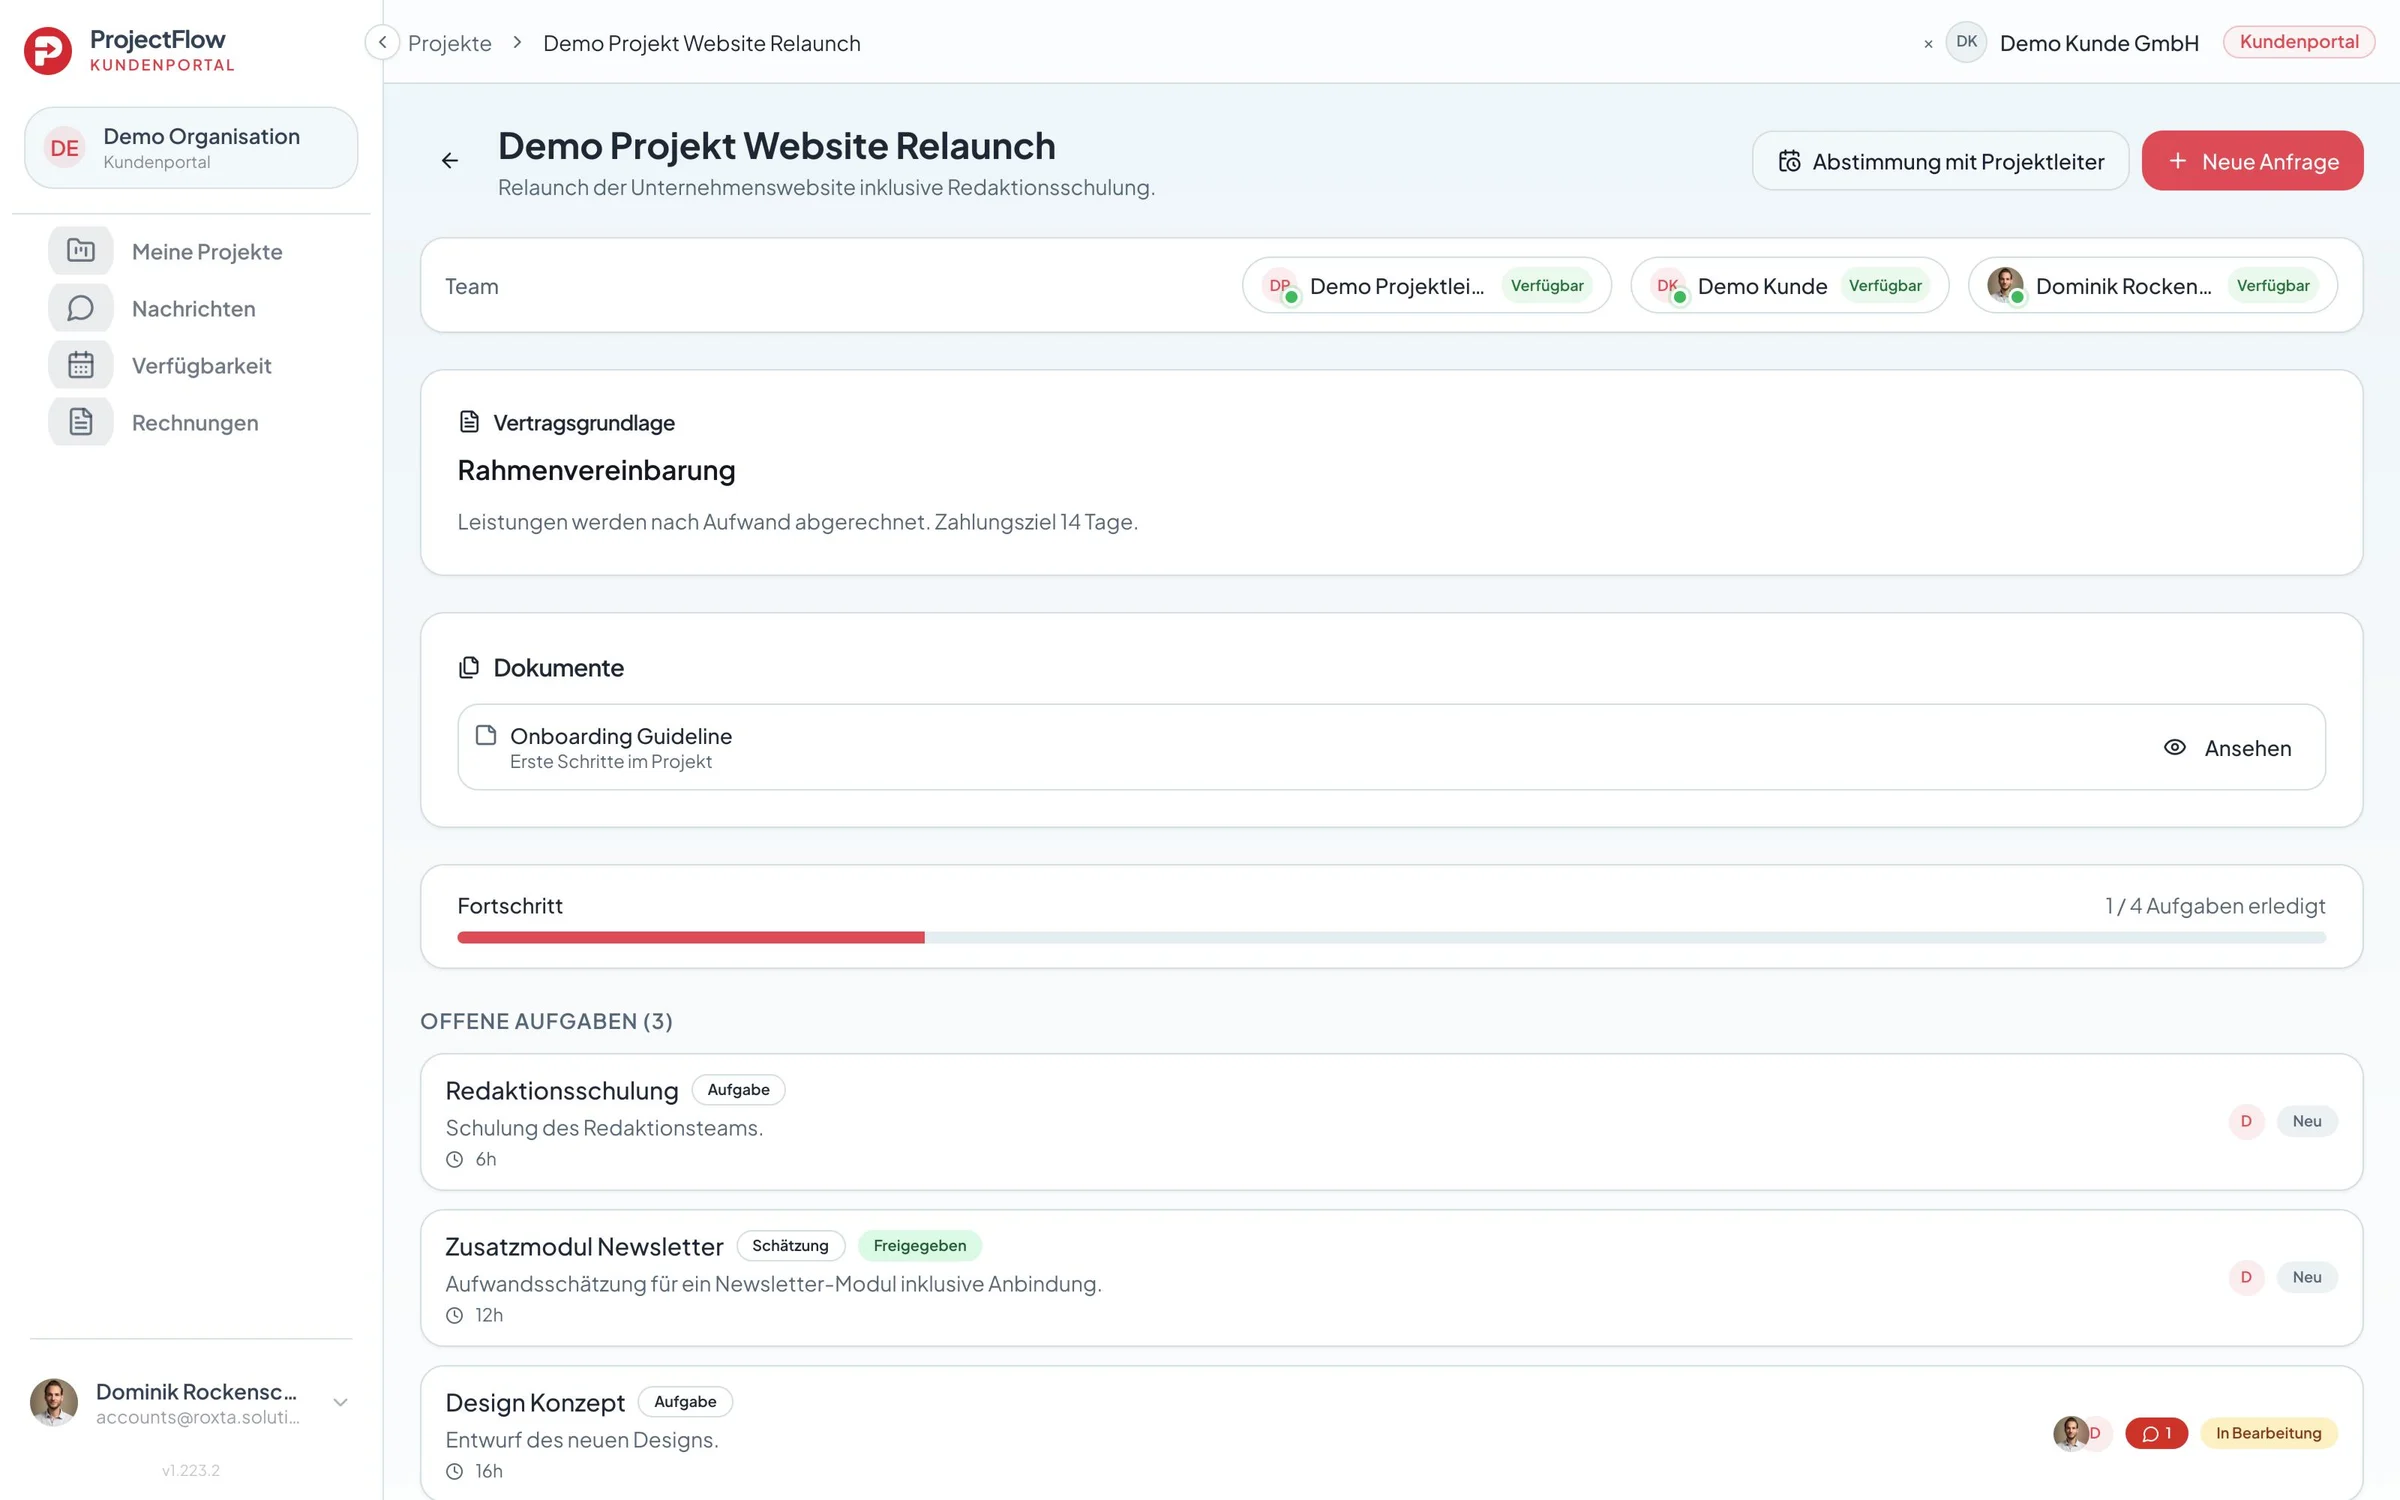Click the DK avatar in header
Image resolution: width=2400 pixels, height=1500 pixels.
(1966, 42)
